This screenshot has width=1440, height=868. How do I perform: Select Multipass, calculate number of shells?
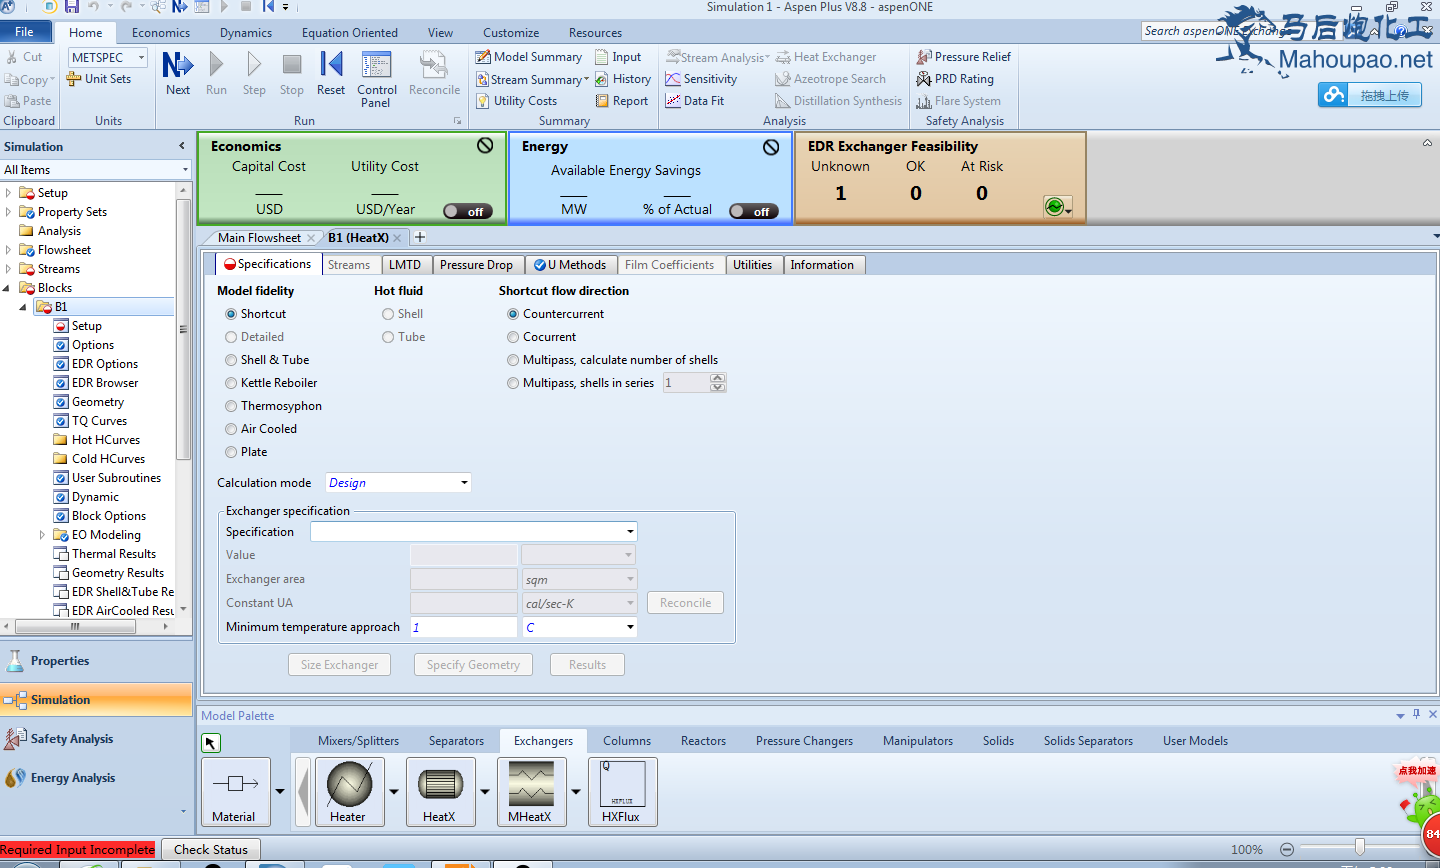point(513,360)
